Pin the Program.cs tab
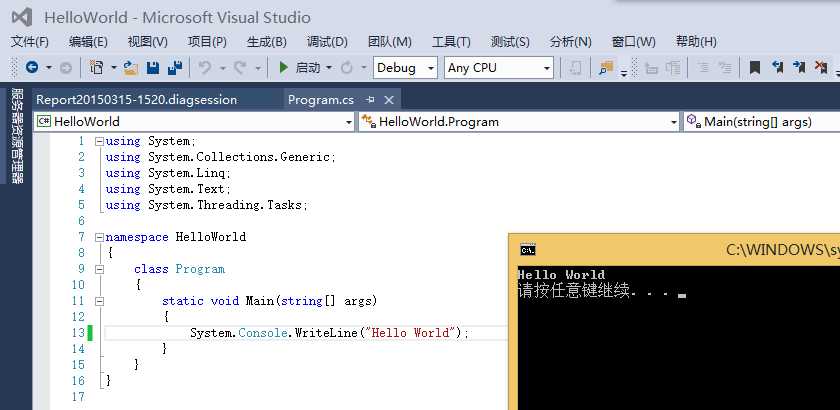 tap(370, 100)
